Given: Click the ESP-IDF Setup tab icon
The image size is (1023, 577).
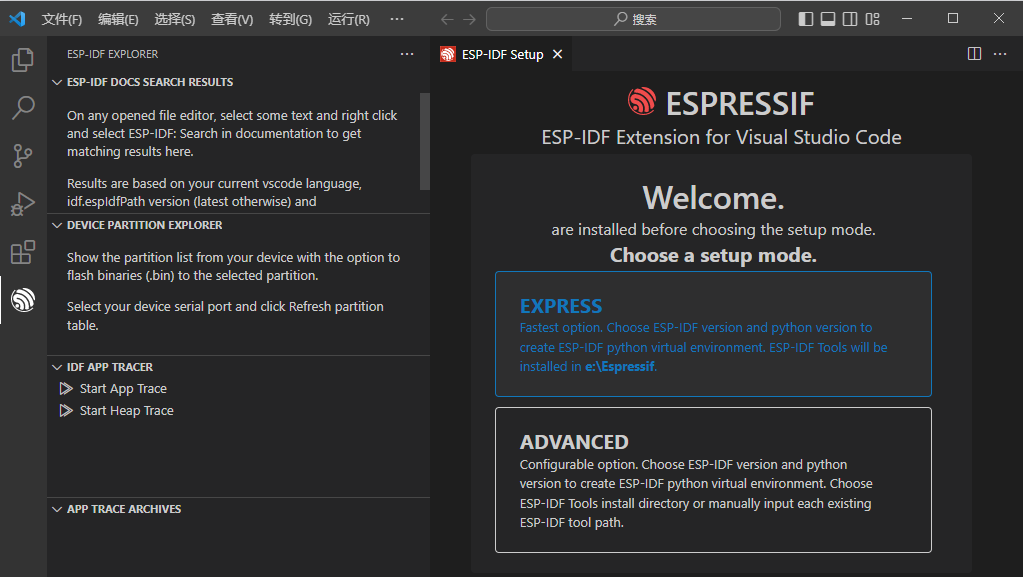Looking at the screenshot, I should click(x=448, y=54).
